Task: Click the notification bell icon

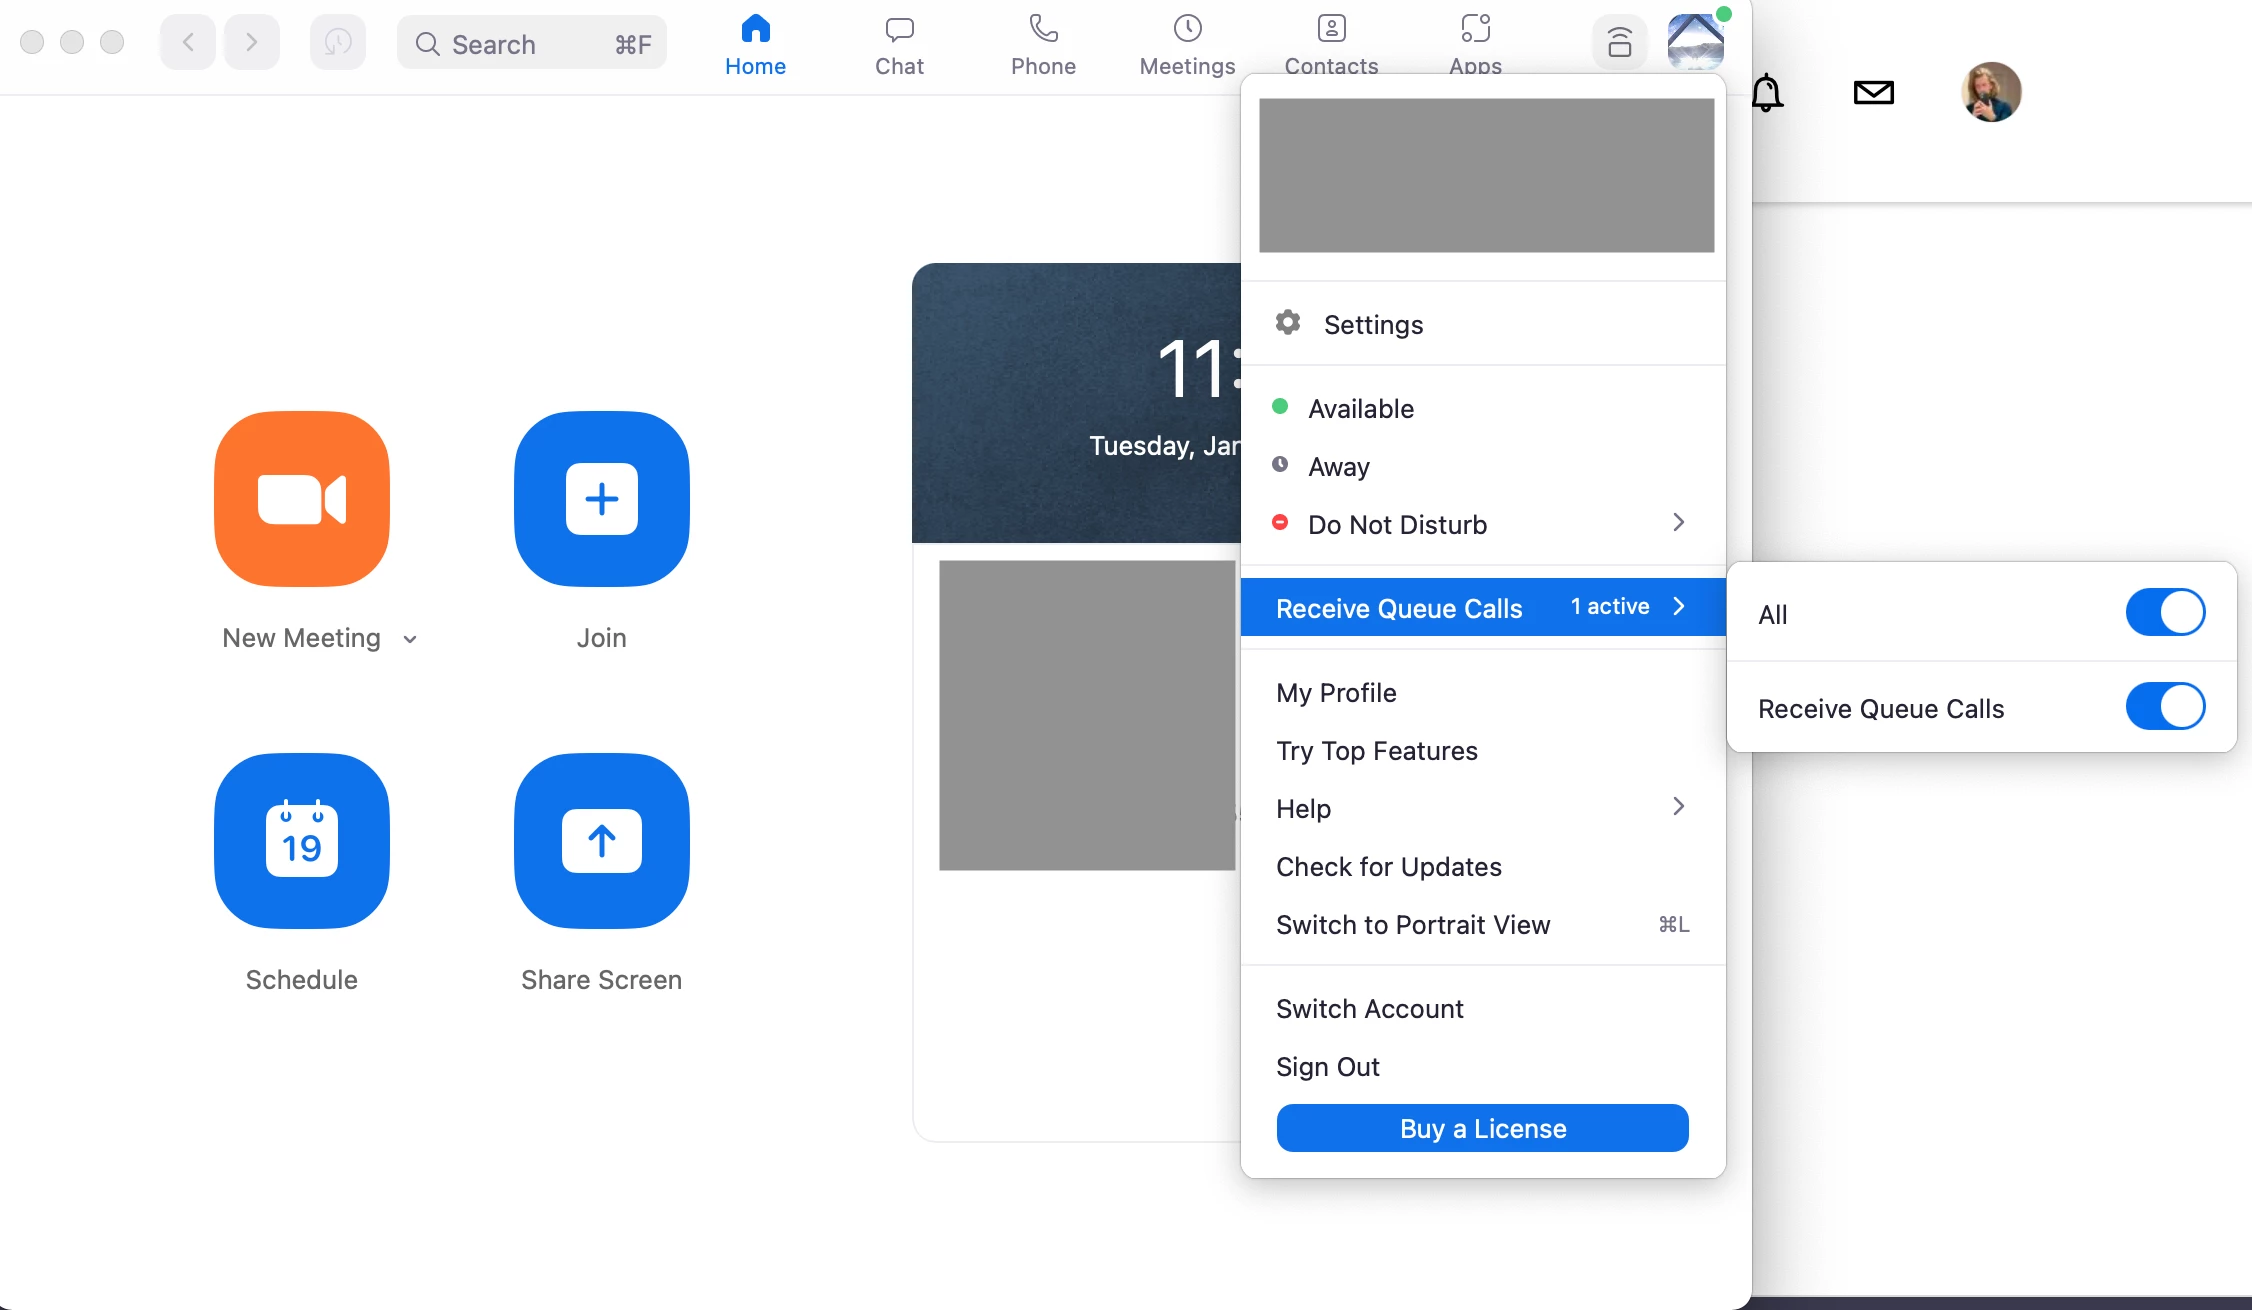Action: point(1766,93)
